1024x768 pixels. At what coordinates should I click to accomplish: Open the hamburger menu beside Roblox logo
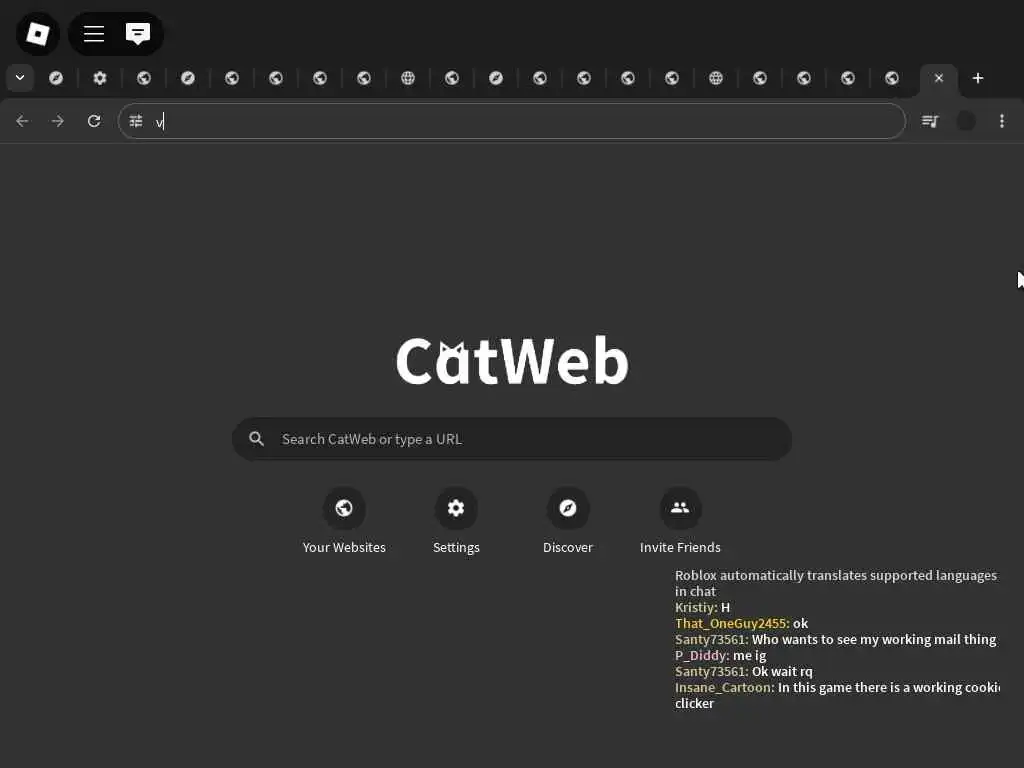94,33
